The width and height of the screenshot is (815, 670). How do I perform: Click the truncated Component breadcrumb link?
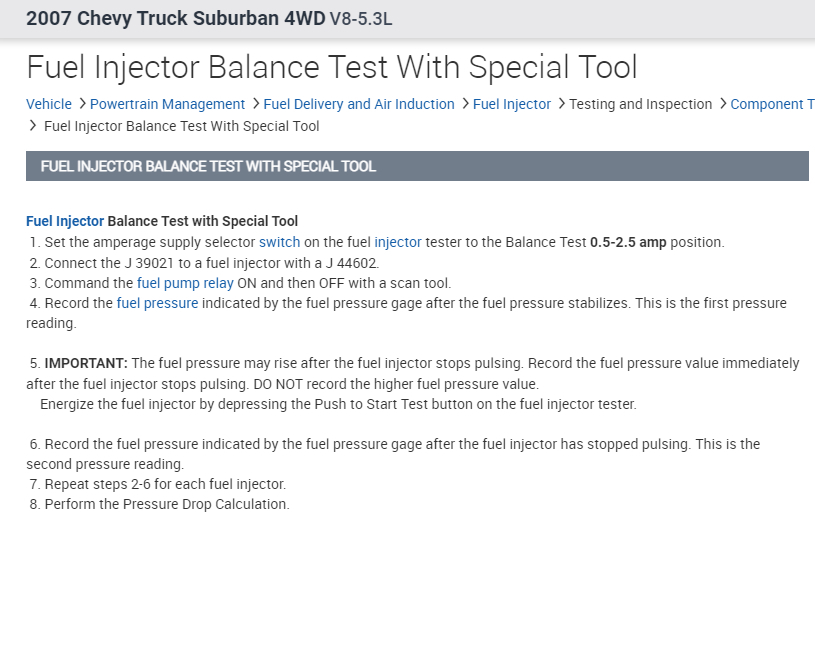[x=772, y=104]
